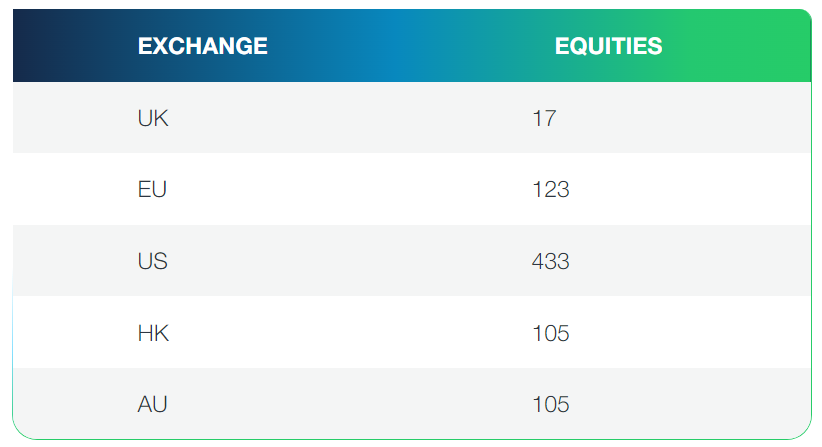Click the equities value 433
The height and width of the screenshot is (447, 822).
[551, 261]
